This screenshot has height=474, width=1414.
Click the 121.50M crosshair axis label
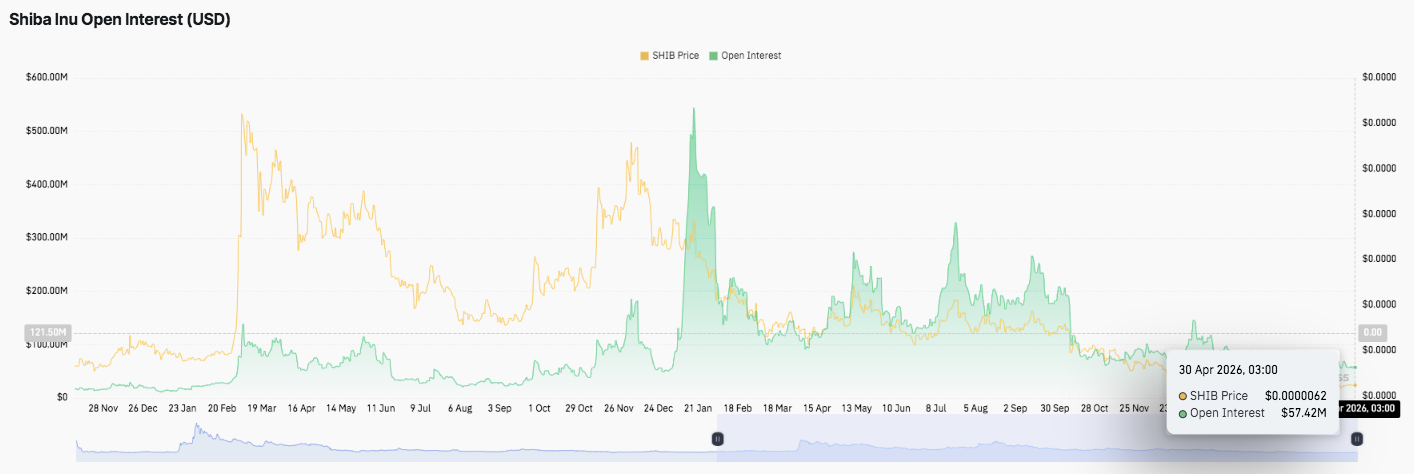click(x=47, y=332)
